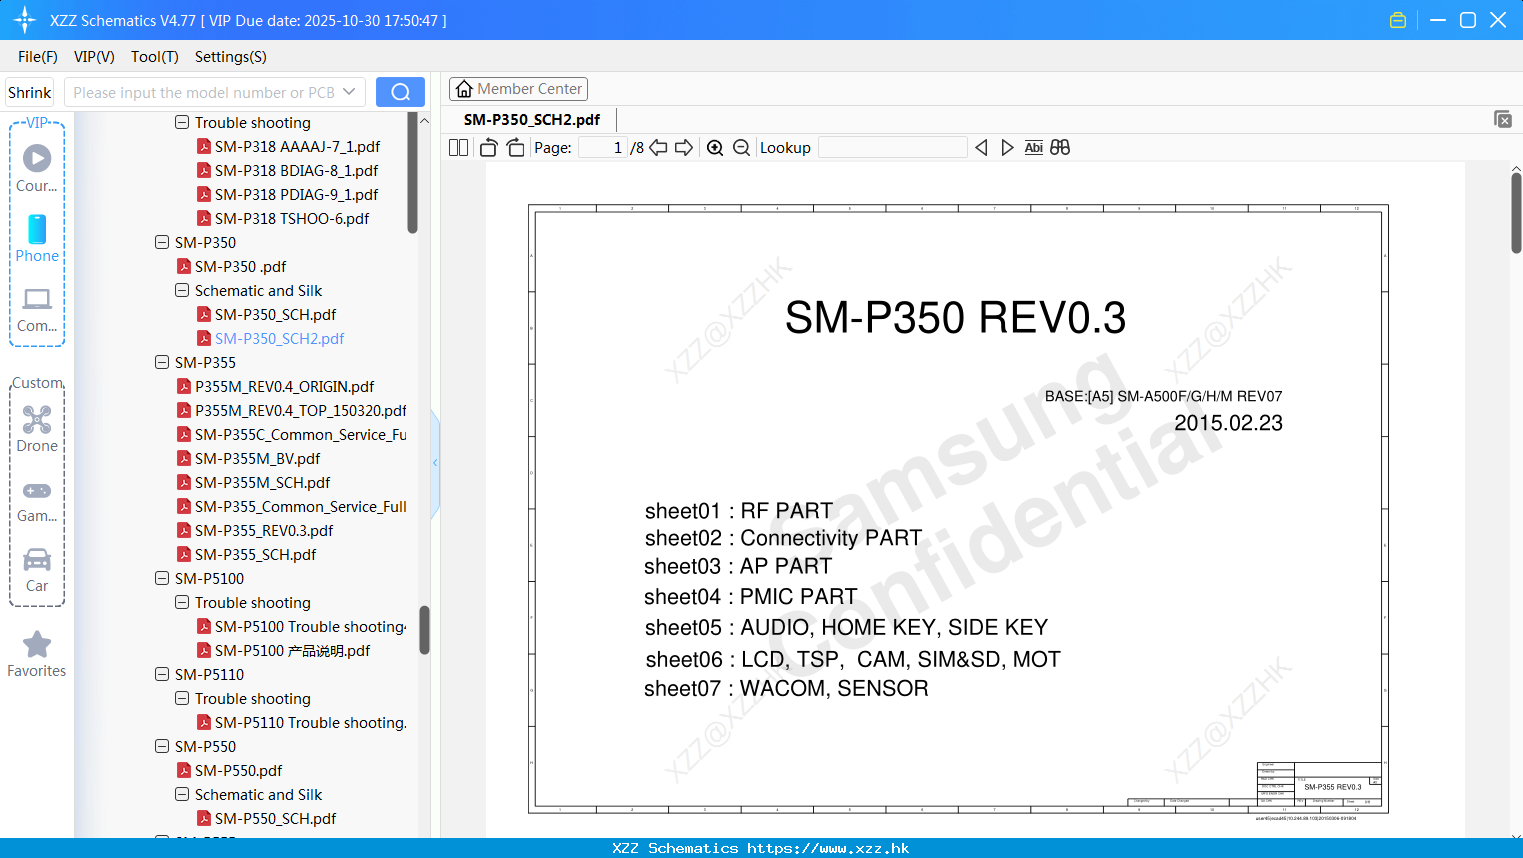
Task: Collapse the SM-P350 tree node
Action: [162, 243]
